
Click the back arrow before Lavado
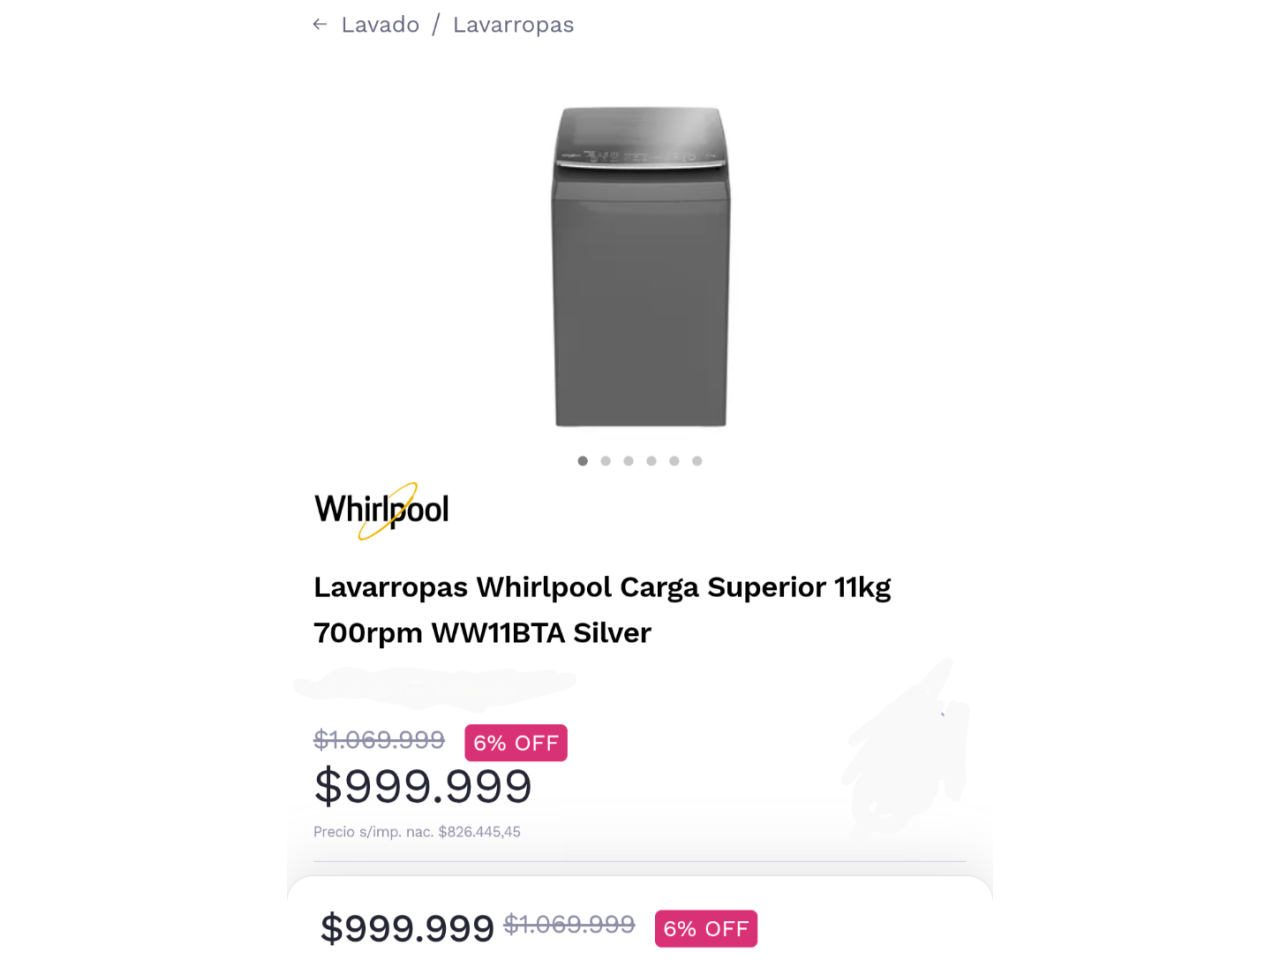[320, 25]
